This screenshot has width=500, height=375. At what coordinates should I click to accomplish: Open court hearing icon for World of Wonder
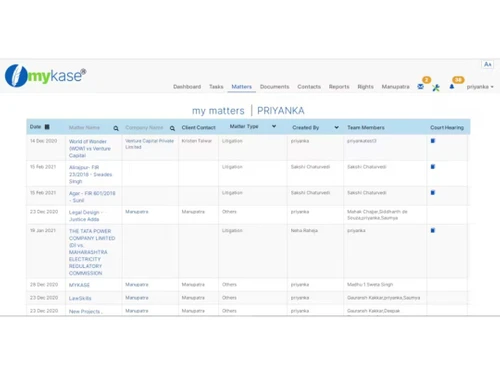tap(433, 141)
